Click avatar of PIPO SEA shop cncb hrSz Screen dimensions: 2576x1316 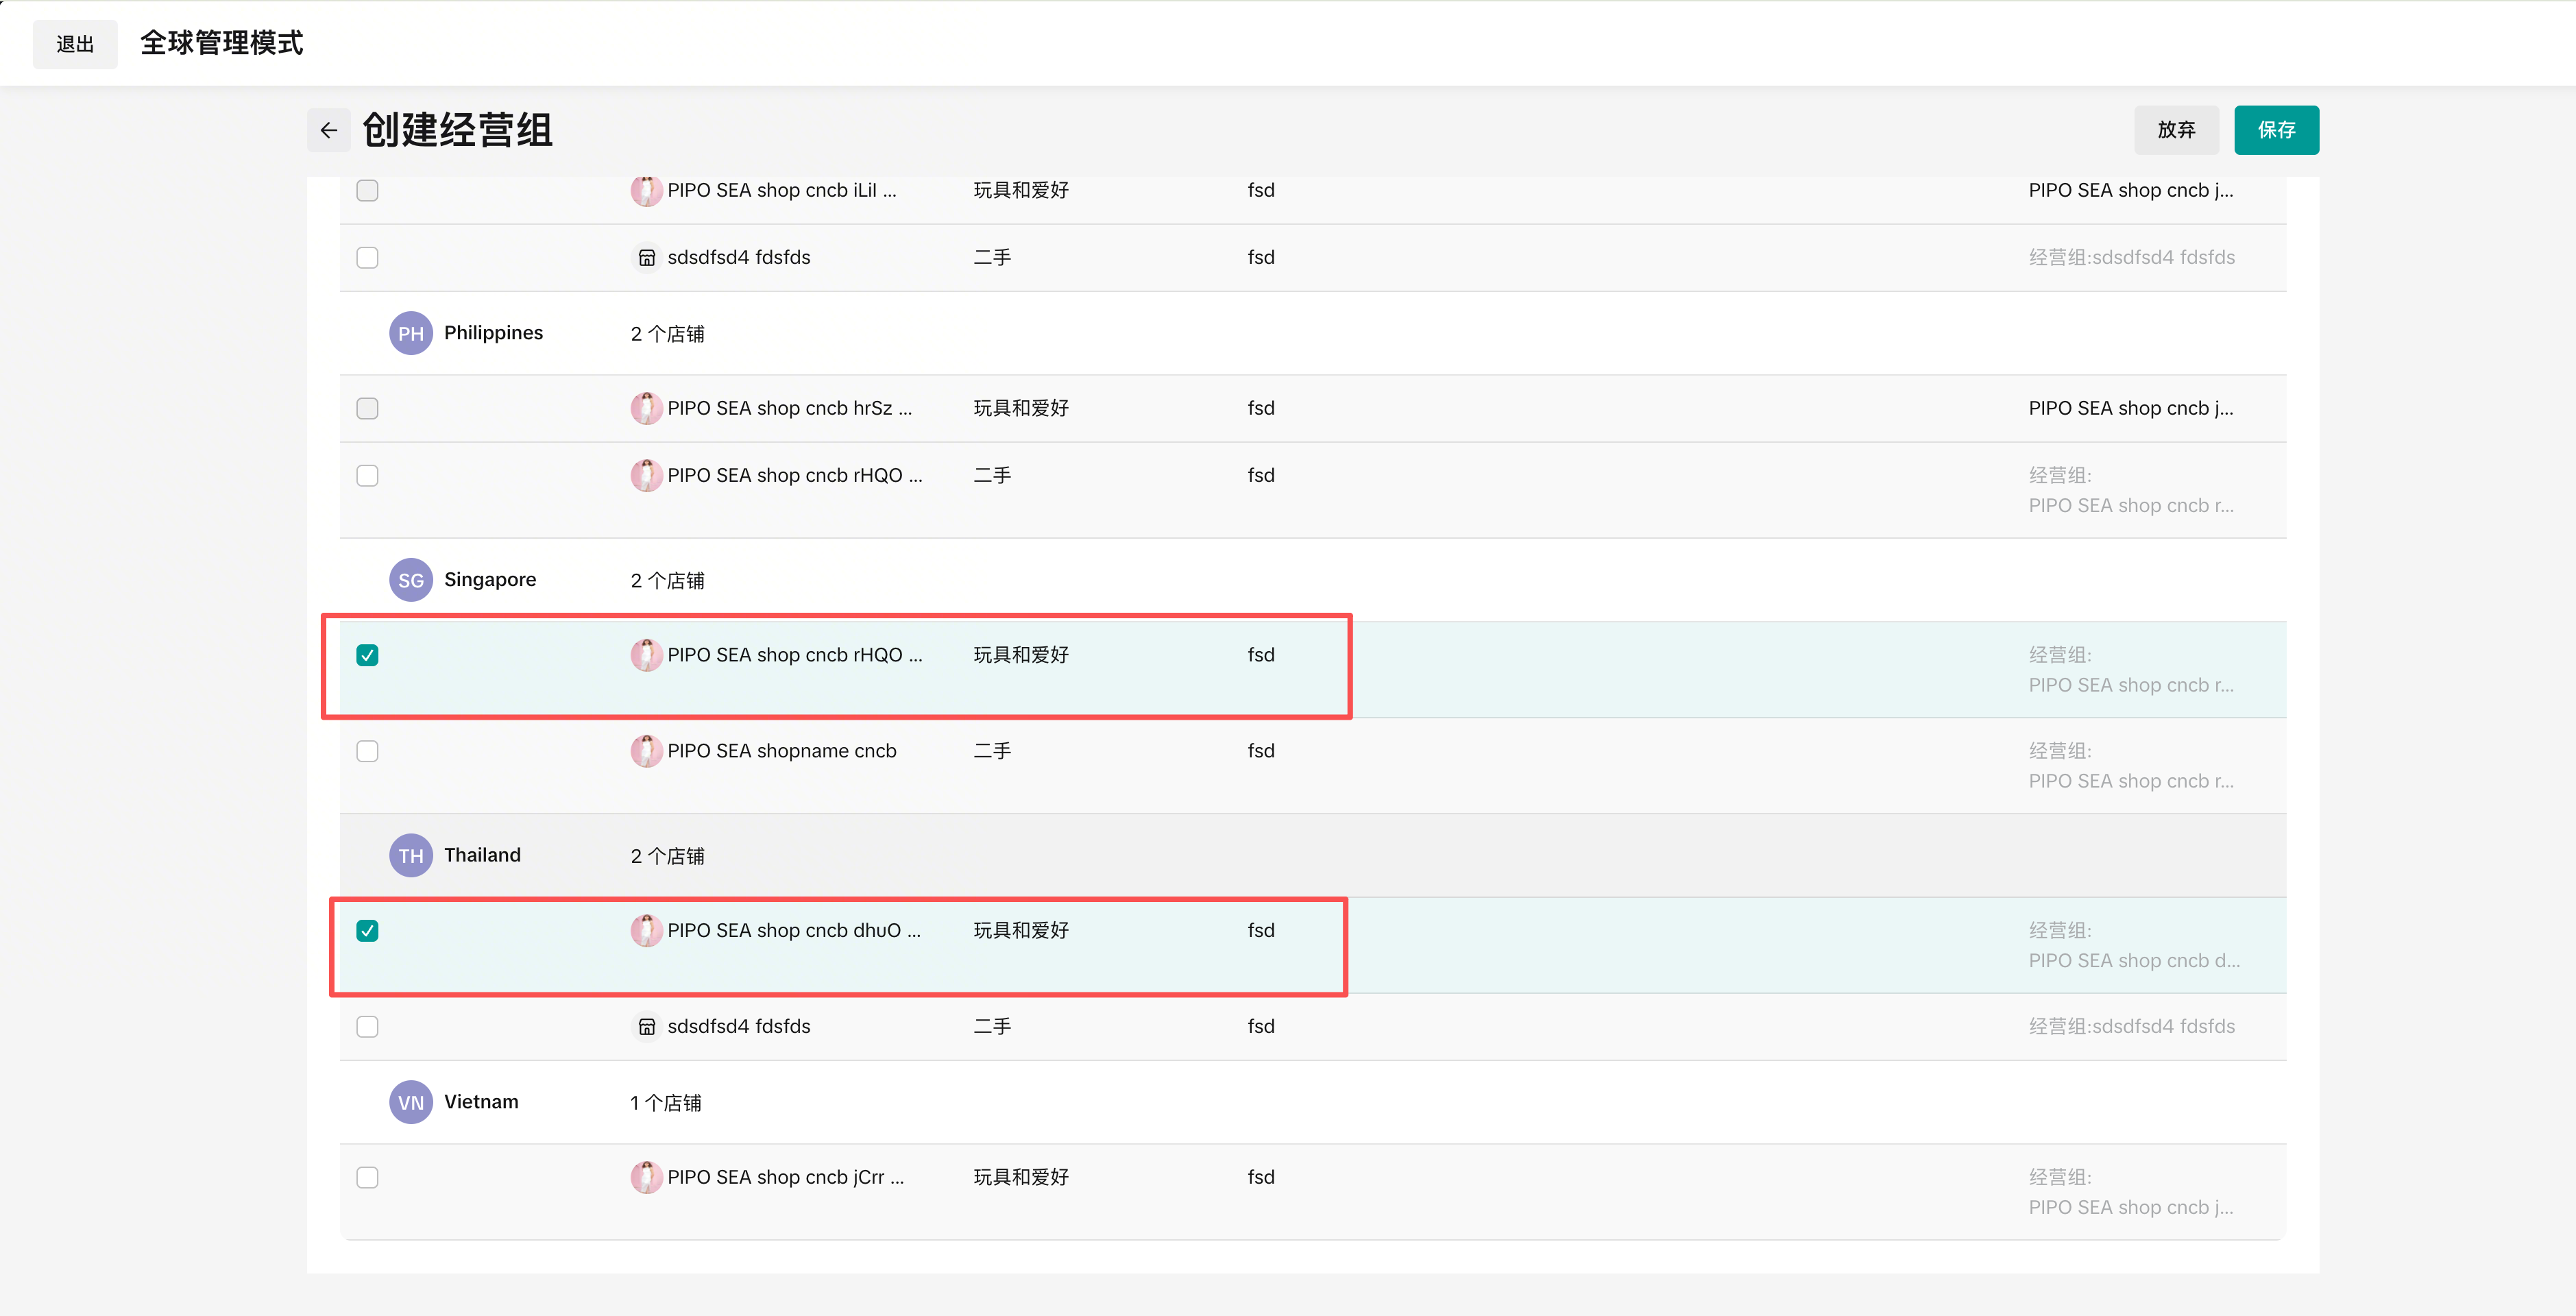[646, 408]
